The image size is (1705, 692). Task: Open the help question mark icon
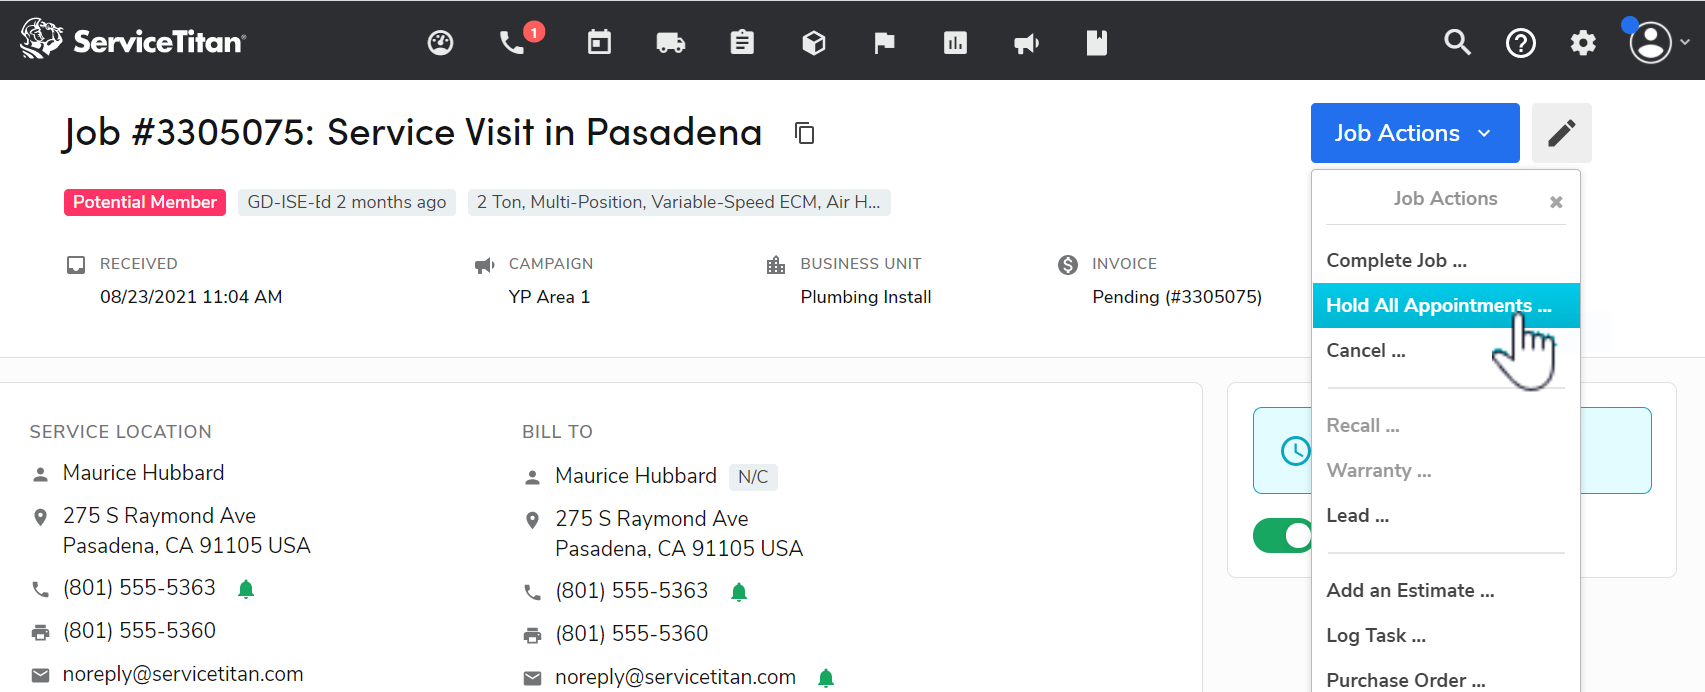1521,43
